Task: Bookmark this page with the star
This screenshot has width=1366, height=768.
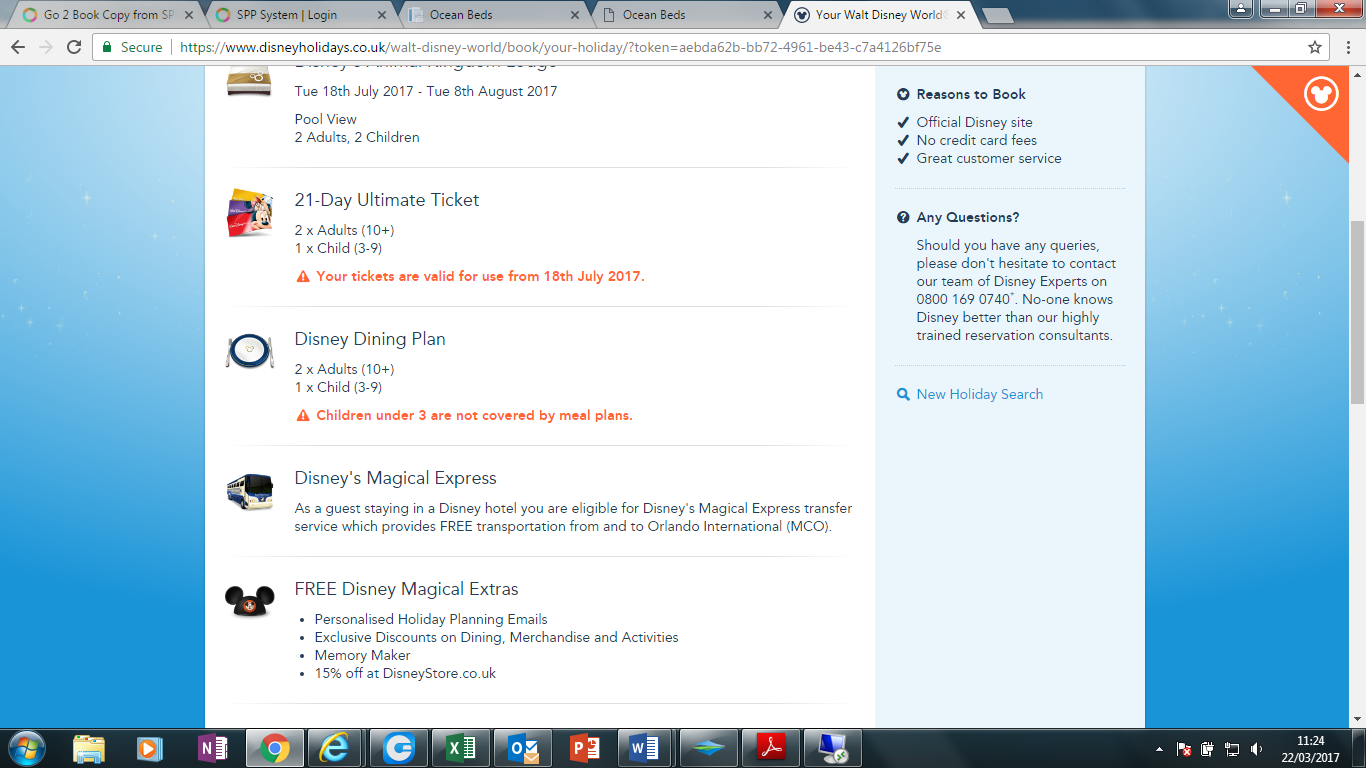Action: point(1315,47)
